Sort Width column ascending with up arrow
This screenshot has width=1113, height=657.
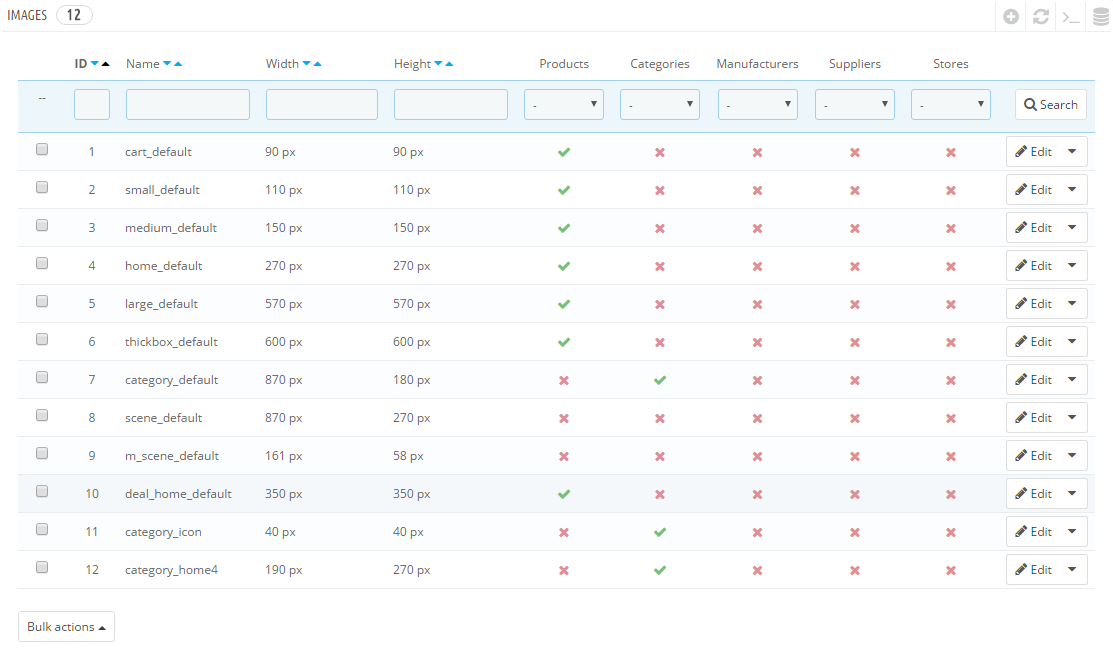tap(318, 64)
